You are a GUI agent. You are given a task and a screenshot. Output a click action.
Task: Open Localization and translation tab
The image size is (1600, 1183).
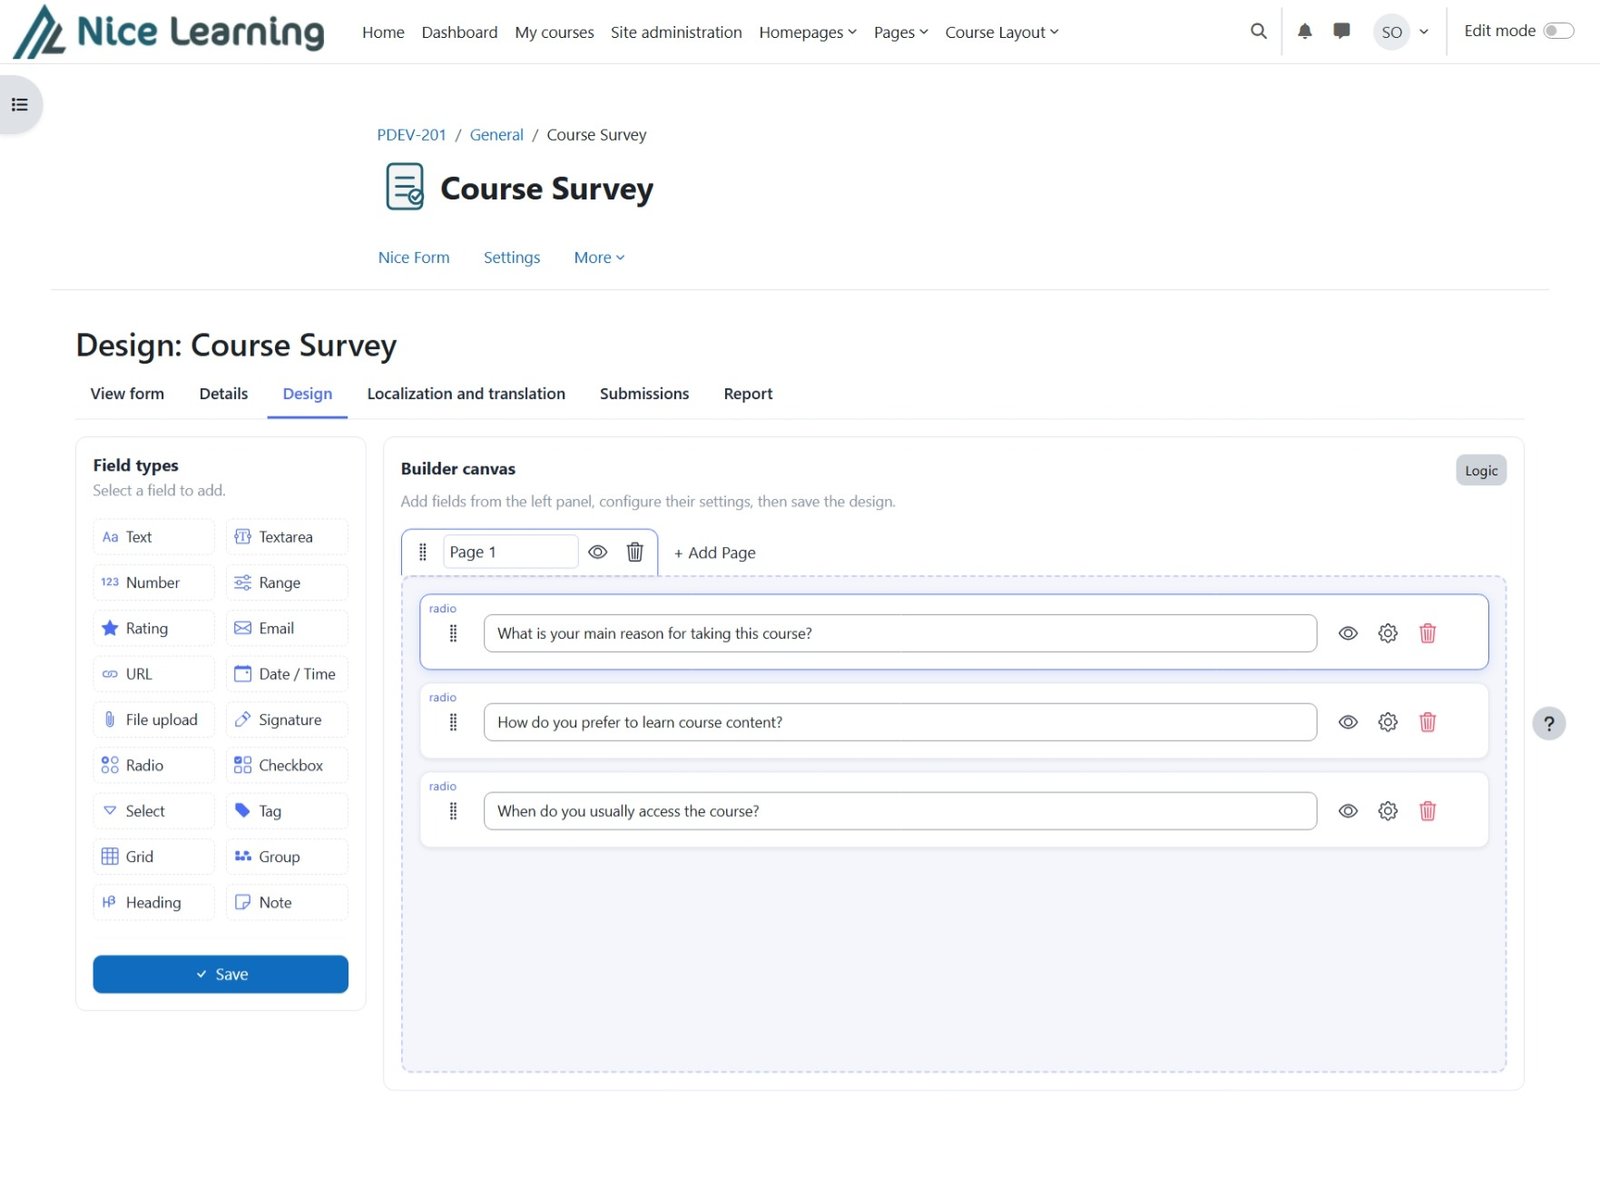point(466,393)
